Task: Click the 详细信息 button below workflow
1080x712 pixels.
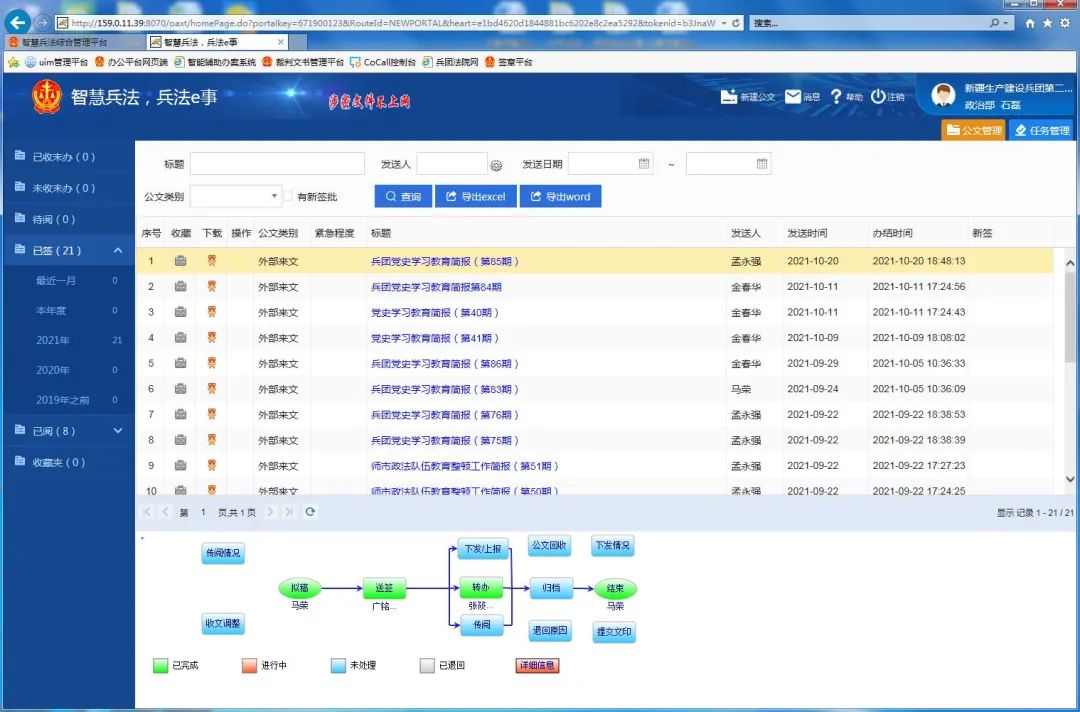Action: (537, 665)
